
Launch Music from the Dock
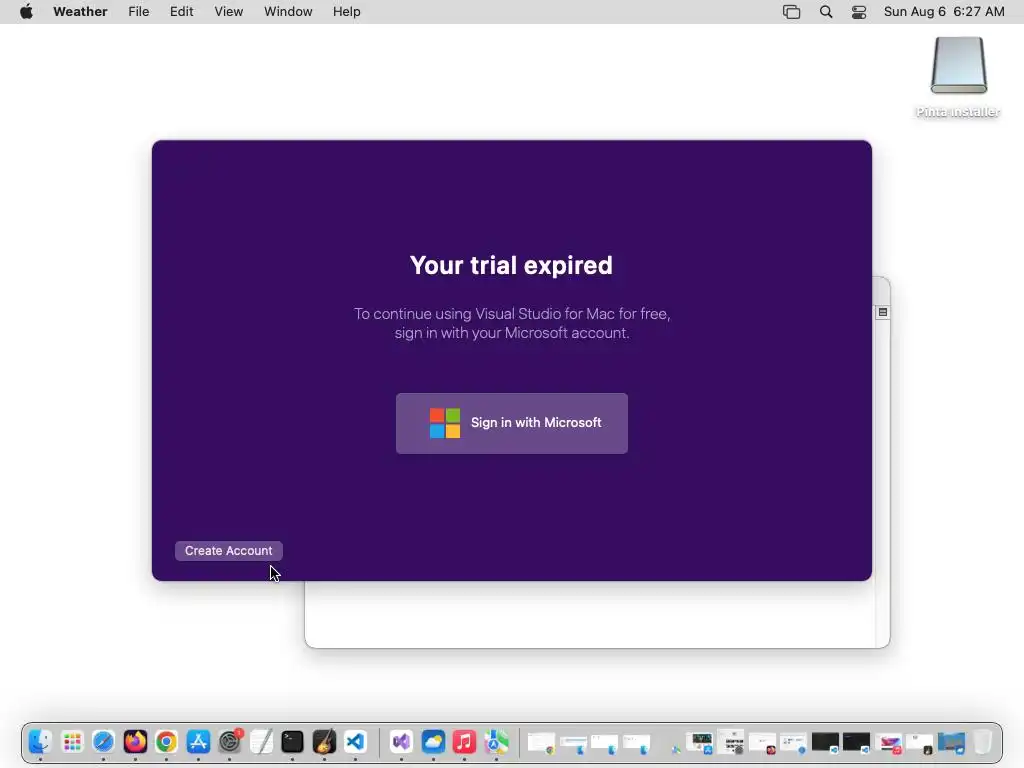click(x=464, y=742)
